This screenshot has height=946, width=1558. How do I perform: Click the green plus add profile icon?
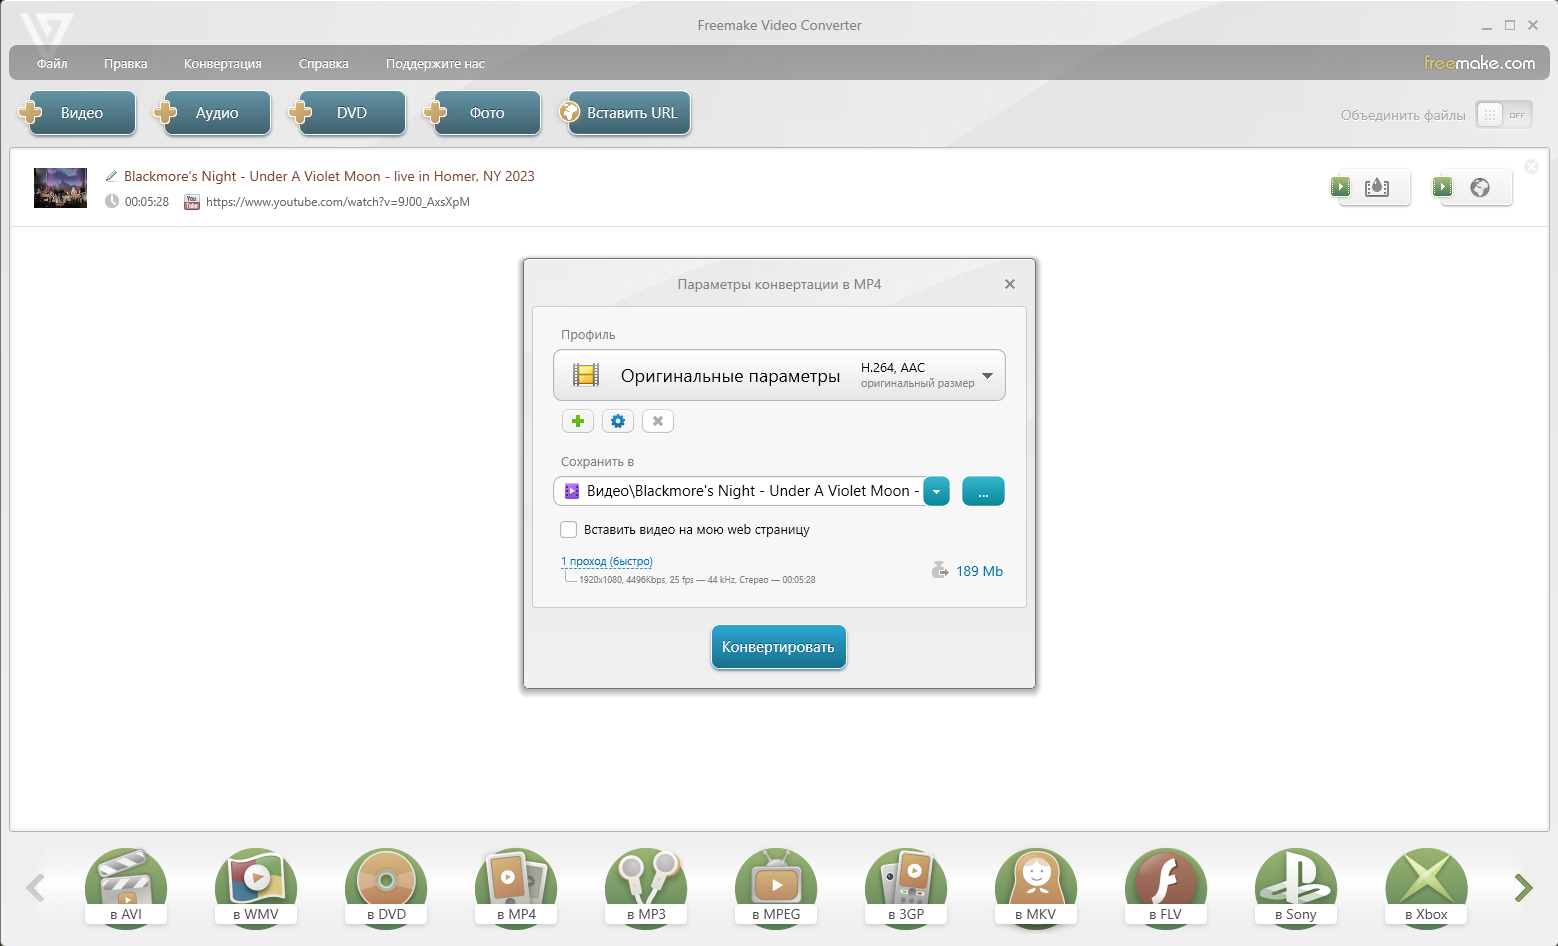(x=578, y=421)
